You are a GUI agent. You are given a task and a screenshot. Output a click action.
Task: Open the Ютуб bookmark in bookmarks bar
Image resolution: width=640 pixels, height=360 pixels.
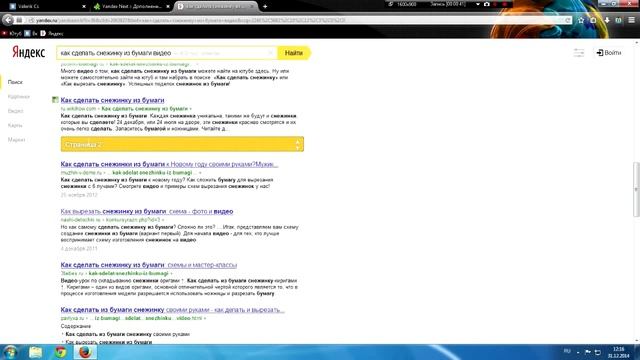click(12, 33)
